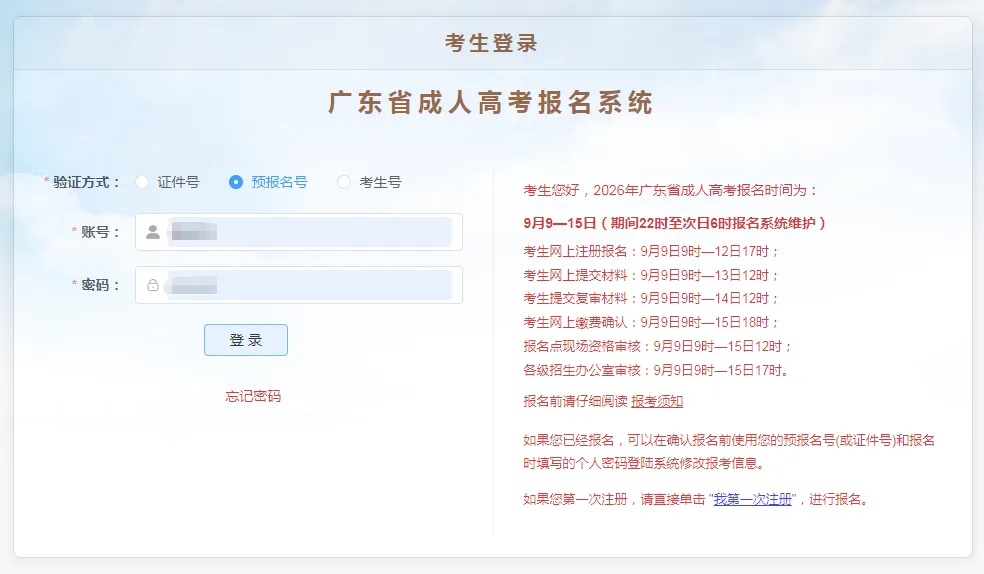The width and height of the screenshot is (984, 574).
Task: Click the 考生网上缴费确认 schedule line
Action: click(x=651, y=322)
